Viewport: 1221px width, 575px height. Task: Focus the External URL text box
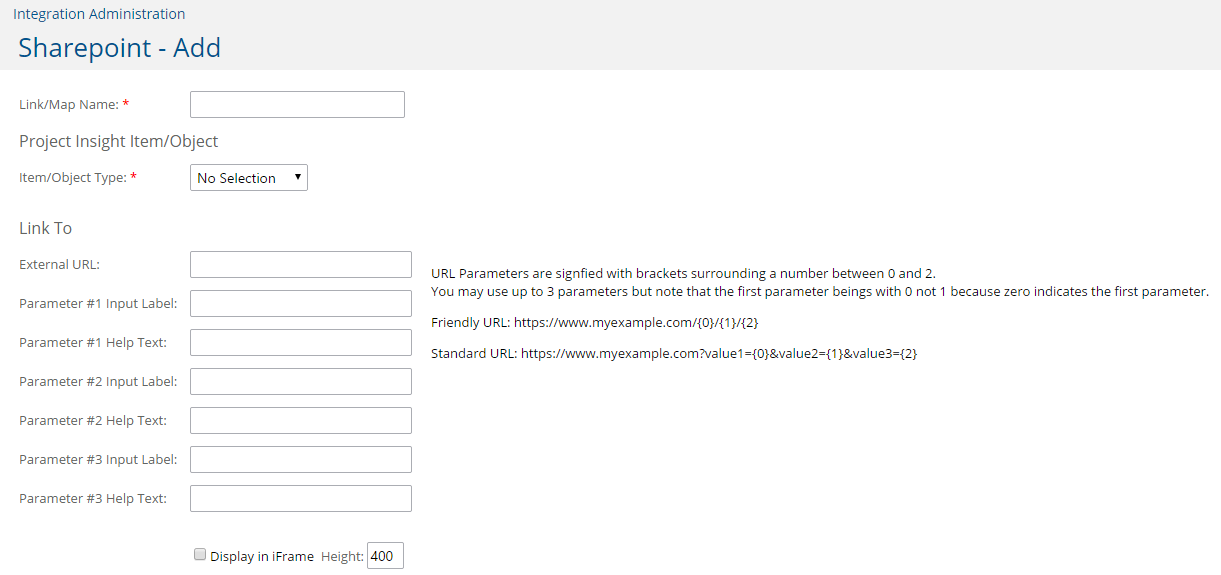click(301, 264)
